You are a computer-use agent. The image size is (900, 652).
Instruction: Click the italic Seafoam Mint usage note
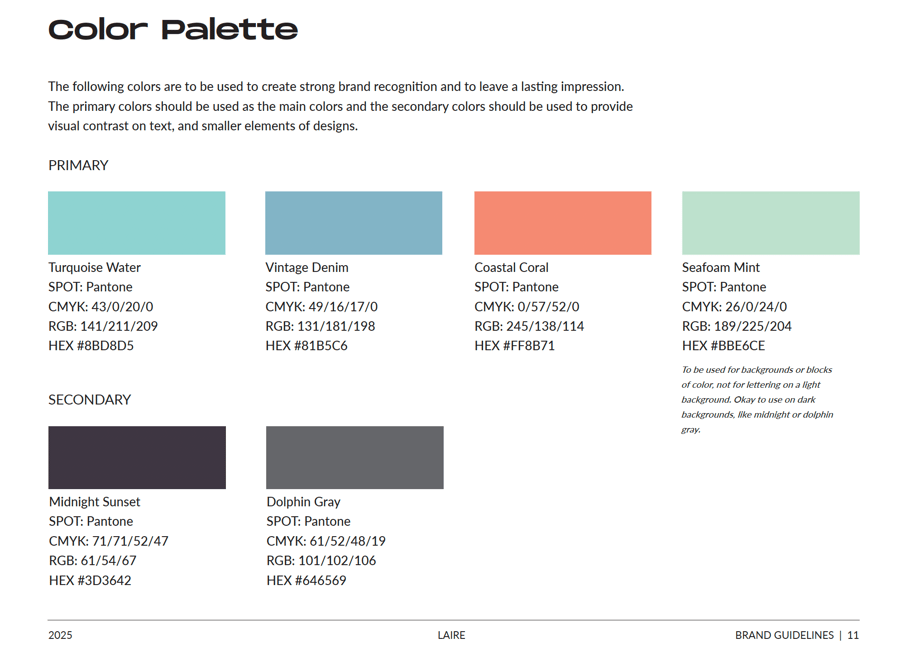coord(757,399)
